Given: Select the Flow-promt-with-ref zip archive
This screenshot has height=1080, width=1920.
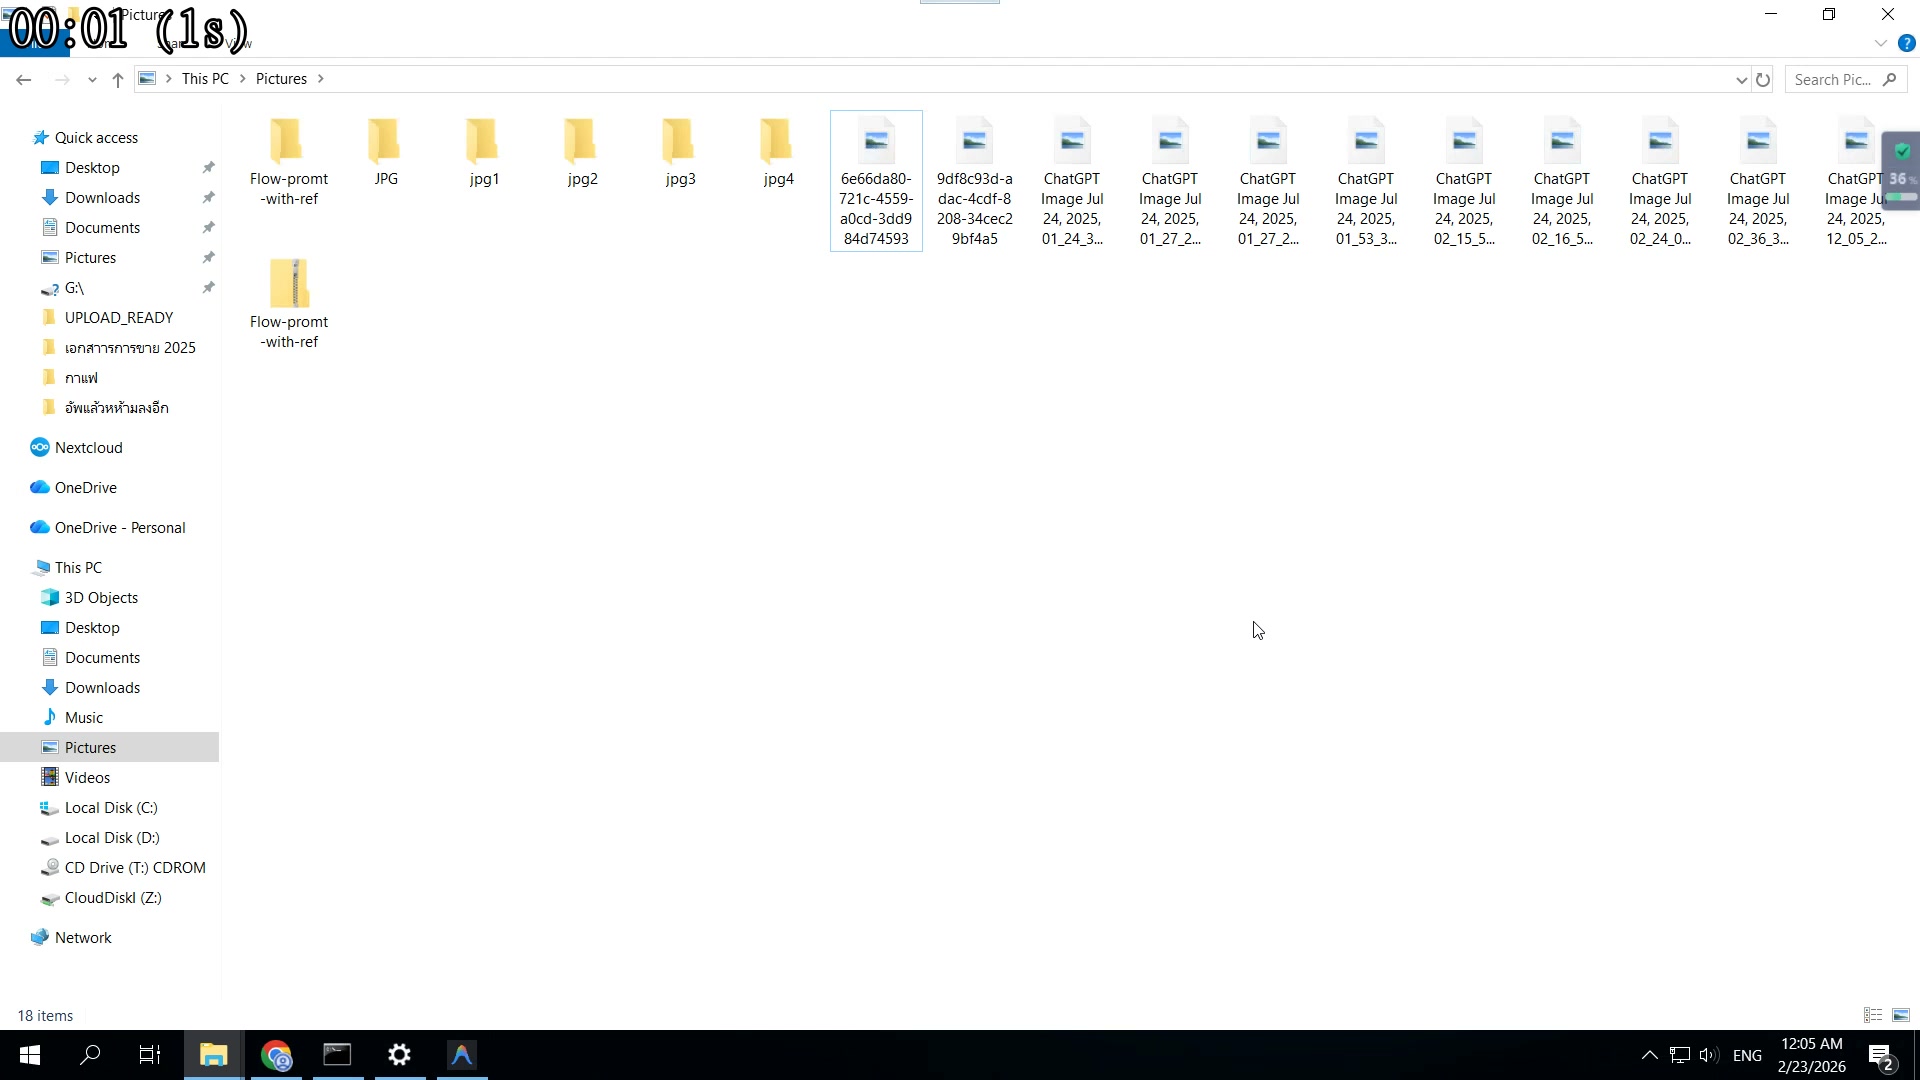Looking at the screenshot, I should pos(289,285).
